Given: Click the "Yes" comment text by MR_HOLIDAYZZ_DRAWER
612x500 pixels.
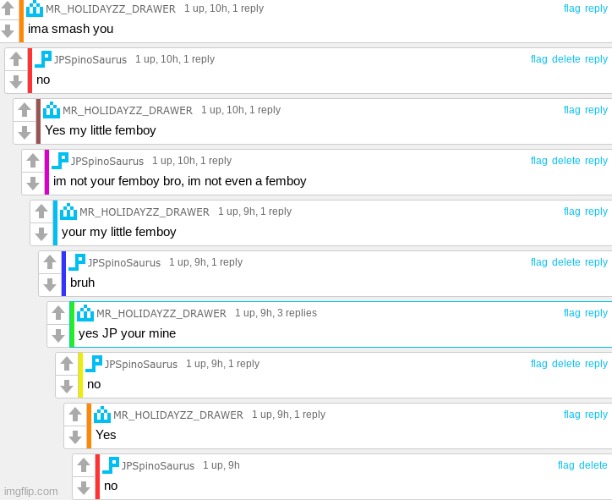Looking at the screenshot, I should pos(106,435).
